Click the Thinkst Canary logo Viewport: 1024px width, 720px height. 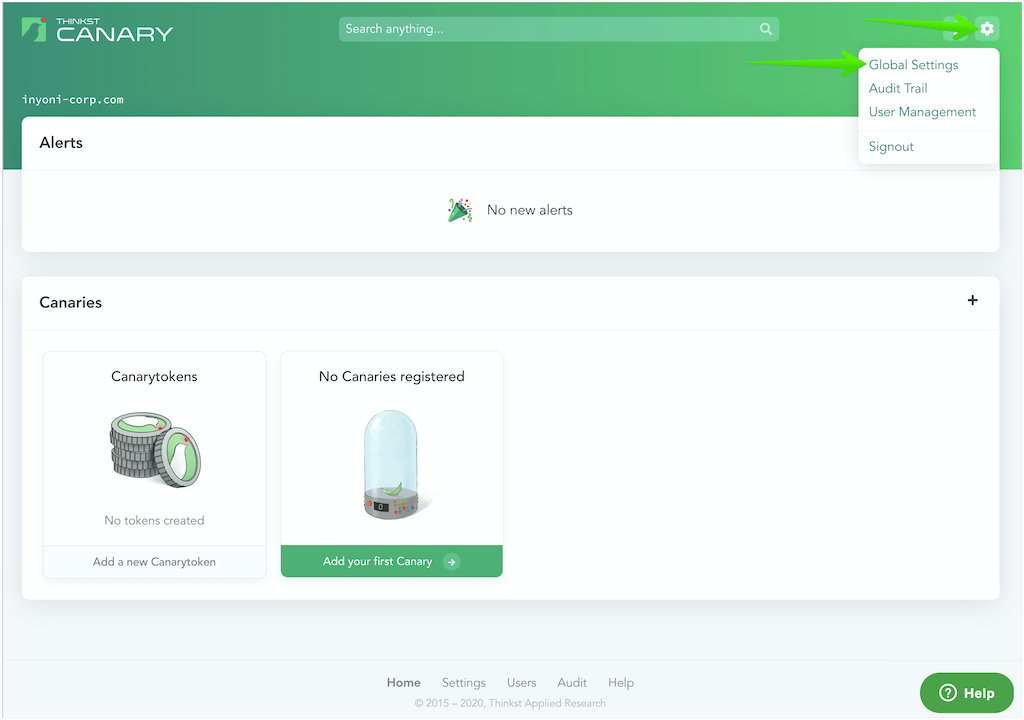coord(97,30)
